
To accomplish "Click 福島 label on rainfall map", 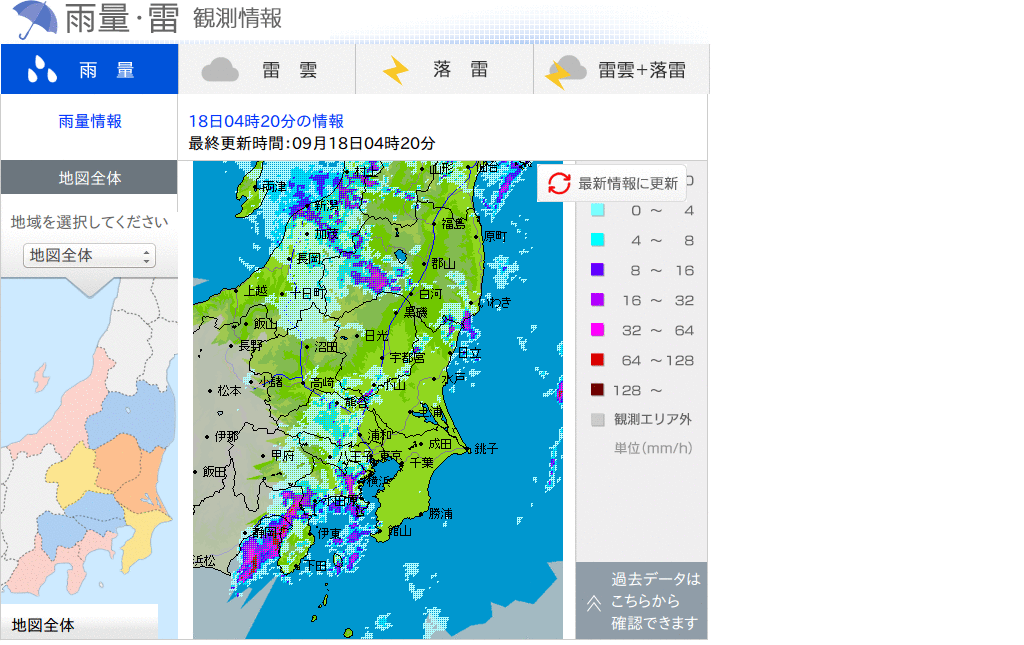I will click(453, 223).
